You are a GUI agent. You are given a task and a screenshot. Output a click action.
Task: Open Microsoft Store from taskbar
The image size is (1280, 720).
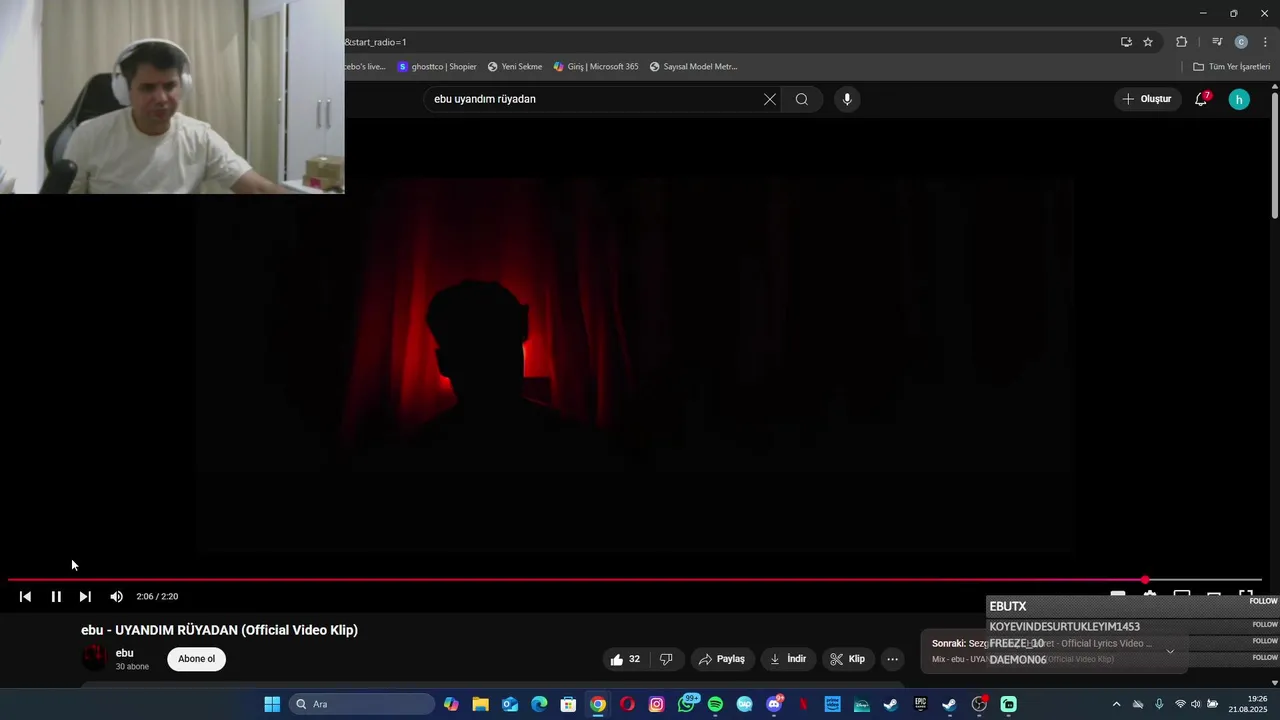point(568,704)
